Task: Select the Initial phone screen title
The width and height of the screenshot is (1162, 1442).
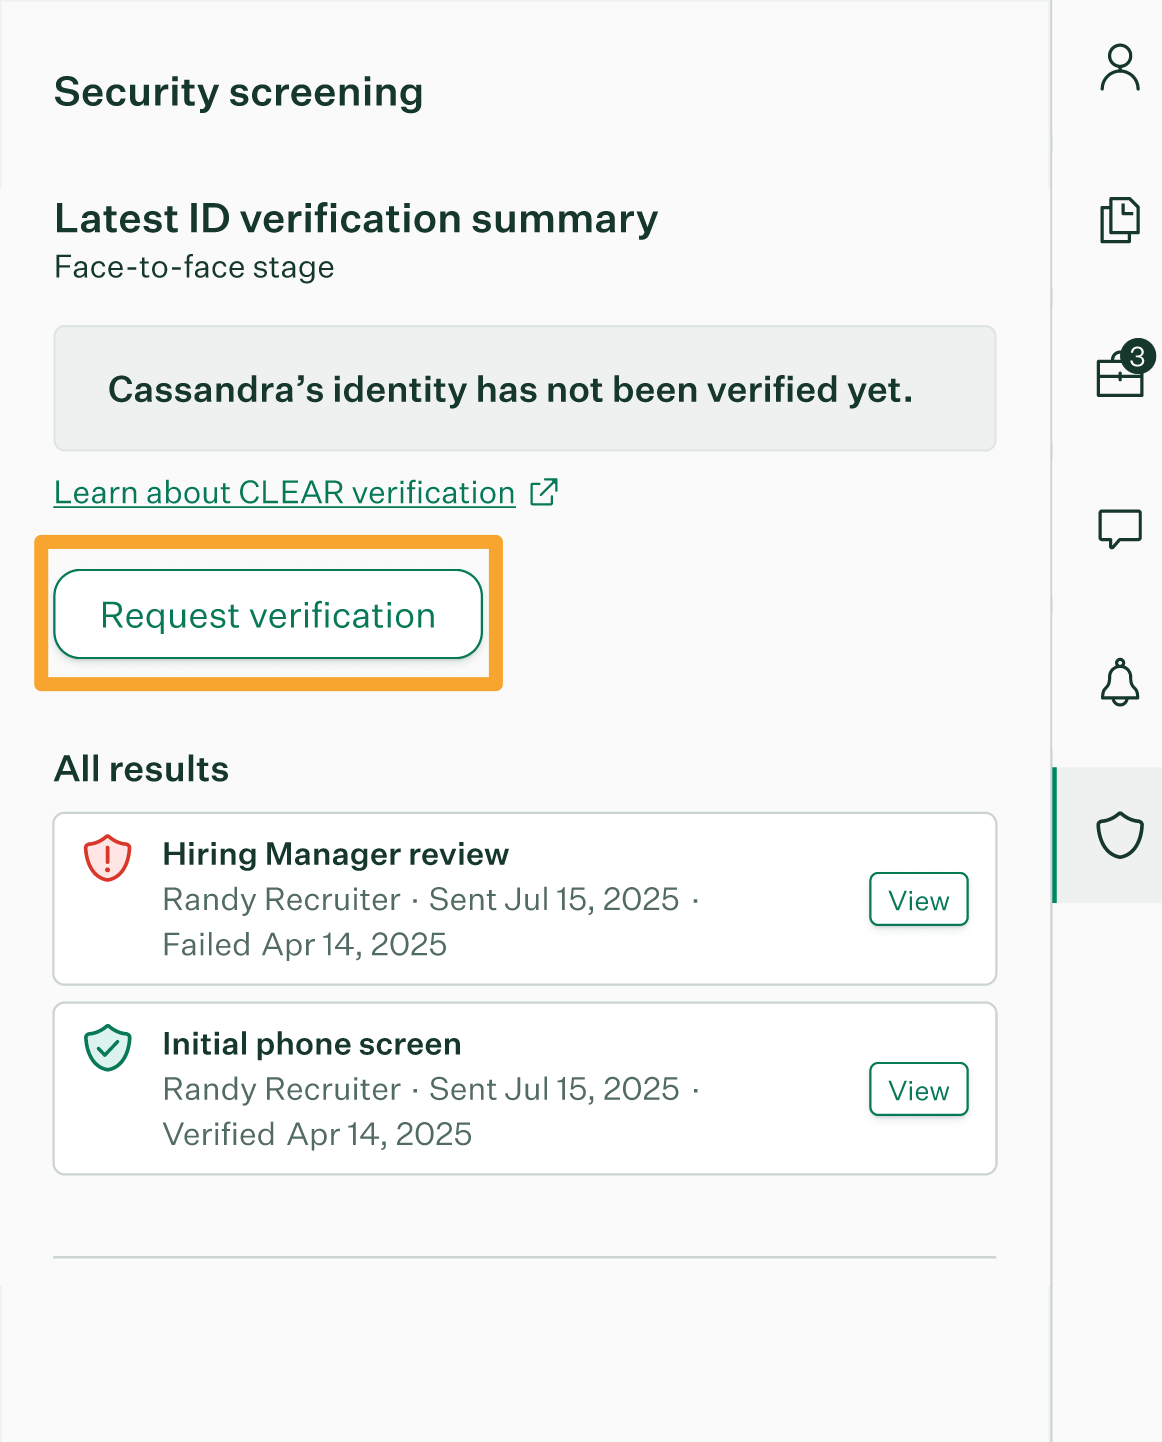Action: click(311, 1044)
